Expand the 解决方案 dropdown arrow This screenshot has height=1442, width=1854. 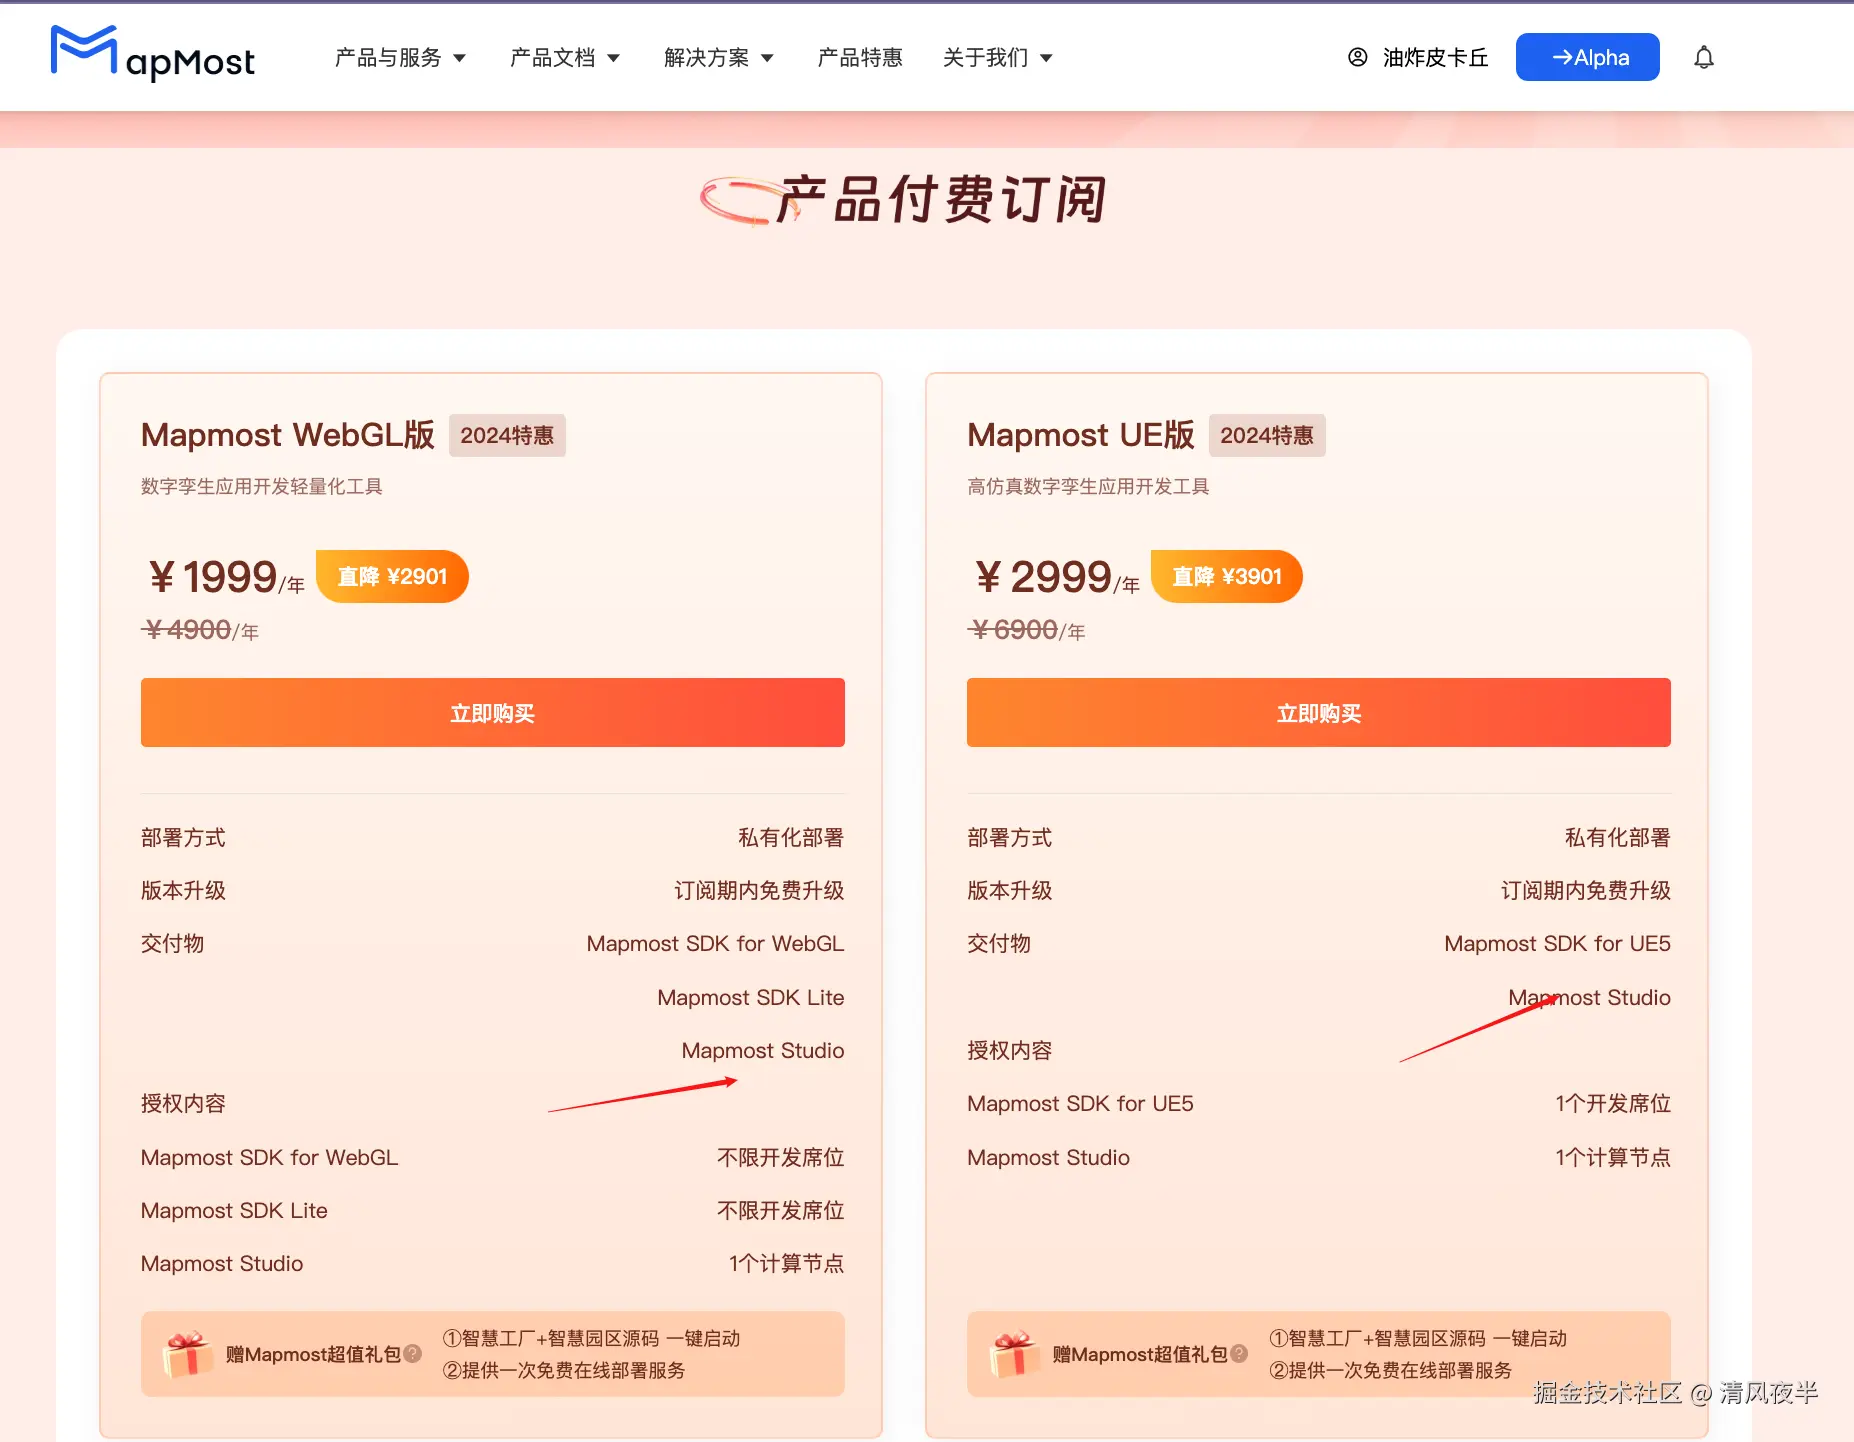(x=768, y=58)
